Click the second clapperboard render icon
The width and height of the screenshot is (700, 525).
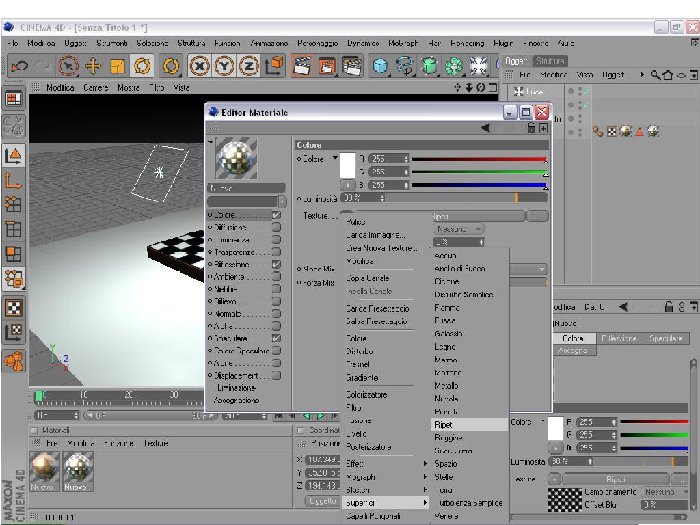coord(327,67)
